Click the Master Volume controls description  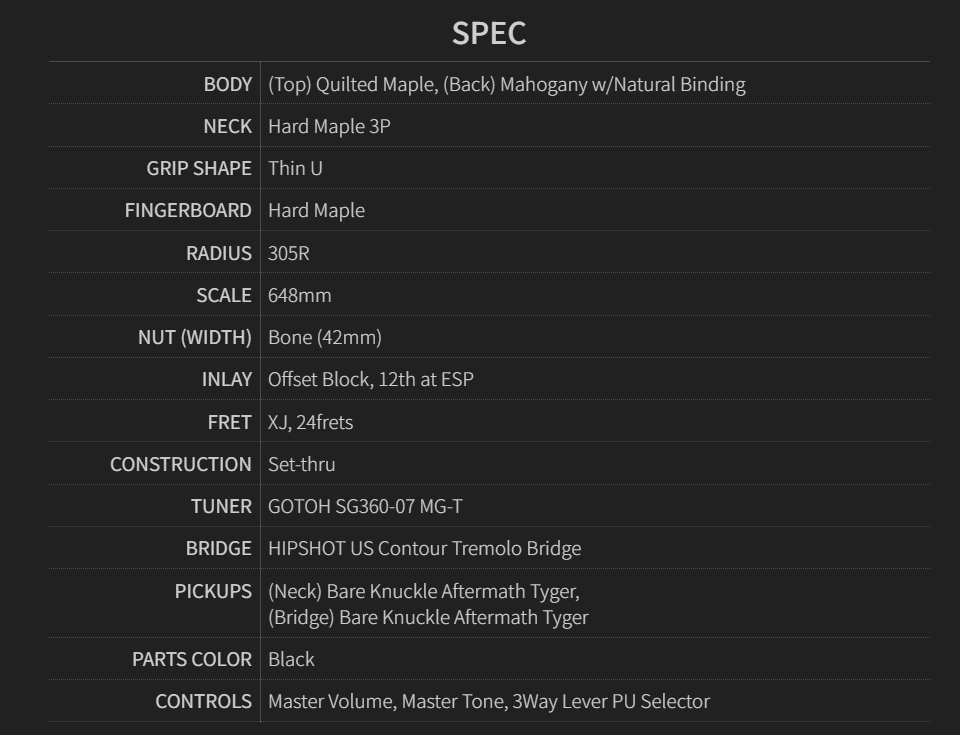click(489, 701)
